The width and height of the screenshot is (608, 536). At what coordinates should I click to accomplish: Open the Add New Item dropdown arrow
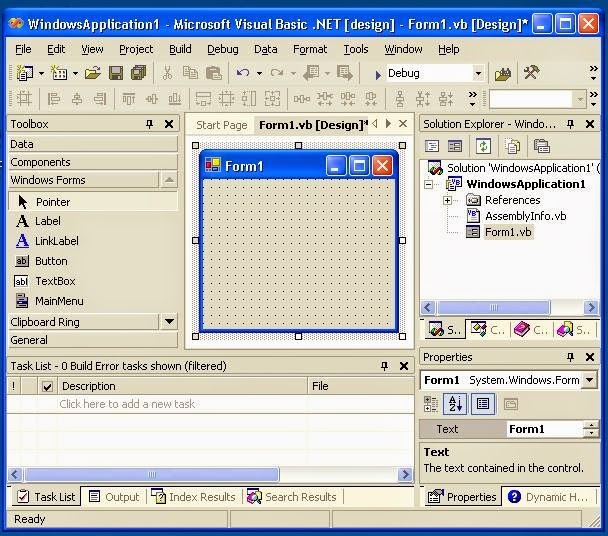75,73
